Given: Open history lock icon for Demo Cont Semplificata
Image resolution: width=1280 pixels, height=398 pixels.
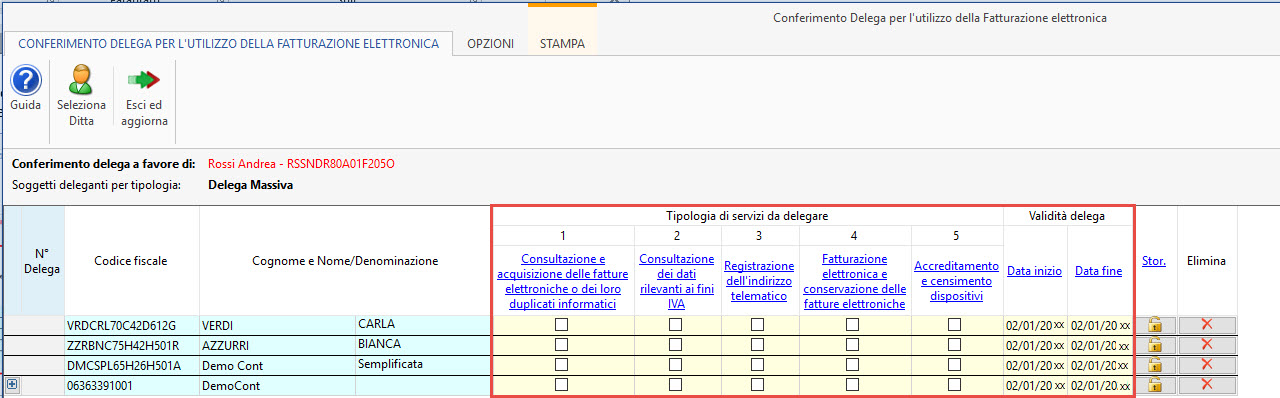Looking at the screenshot, I should (x=1154, y=365).
